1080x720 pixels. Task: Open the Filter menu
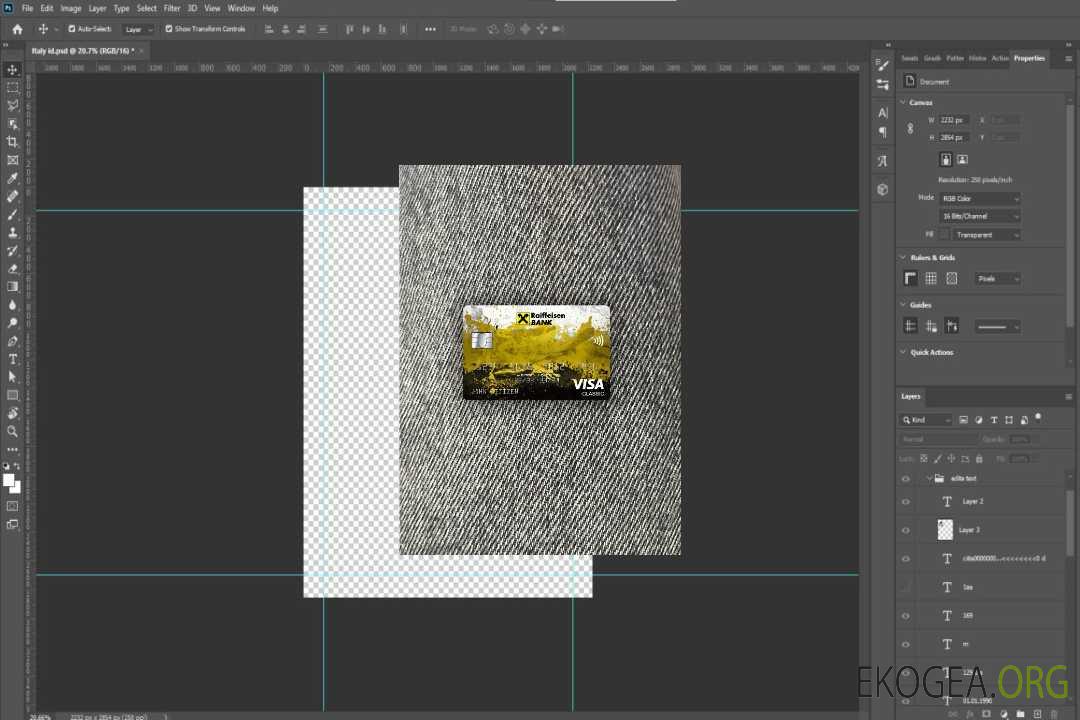coord(172,8)
